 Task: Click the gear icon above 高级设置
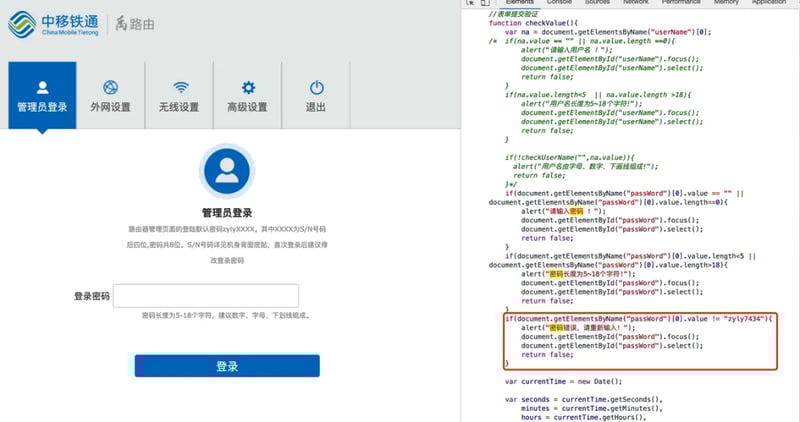coord(248,87)
